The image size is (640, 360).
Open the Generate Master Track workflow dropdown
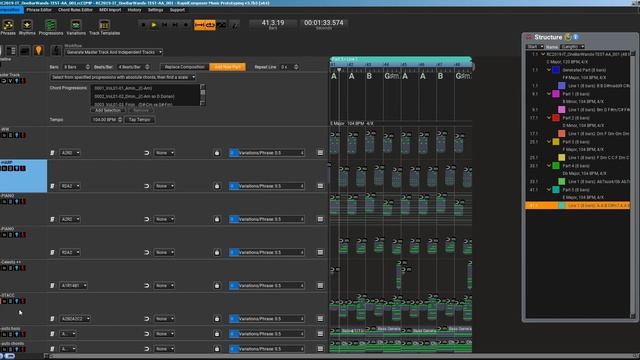pyautogui.click(x=113, y=52)
